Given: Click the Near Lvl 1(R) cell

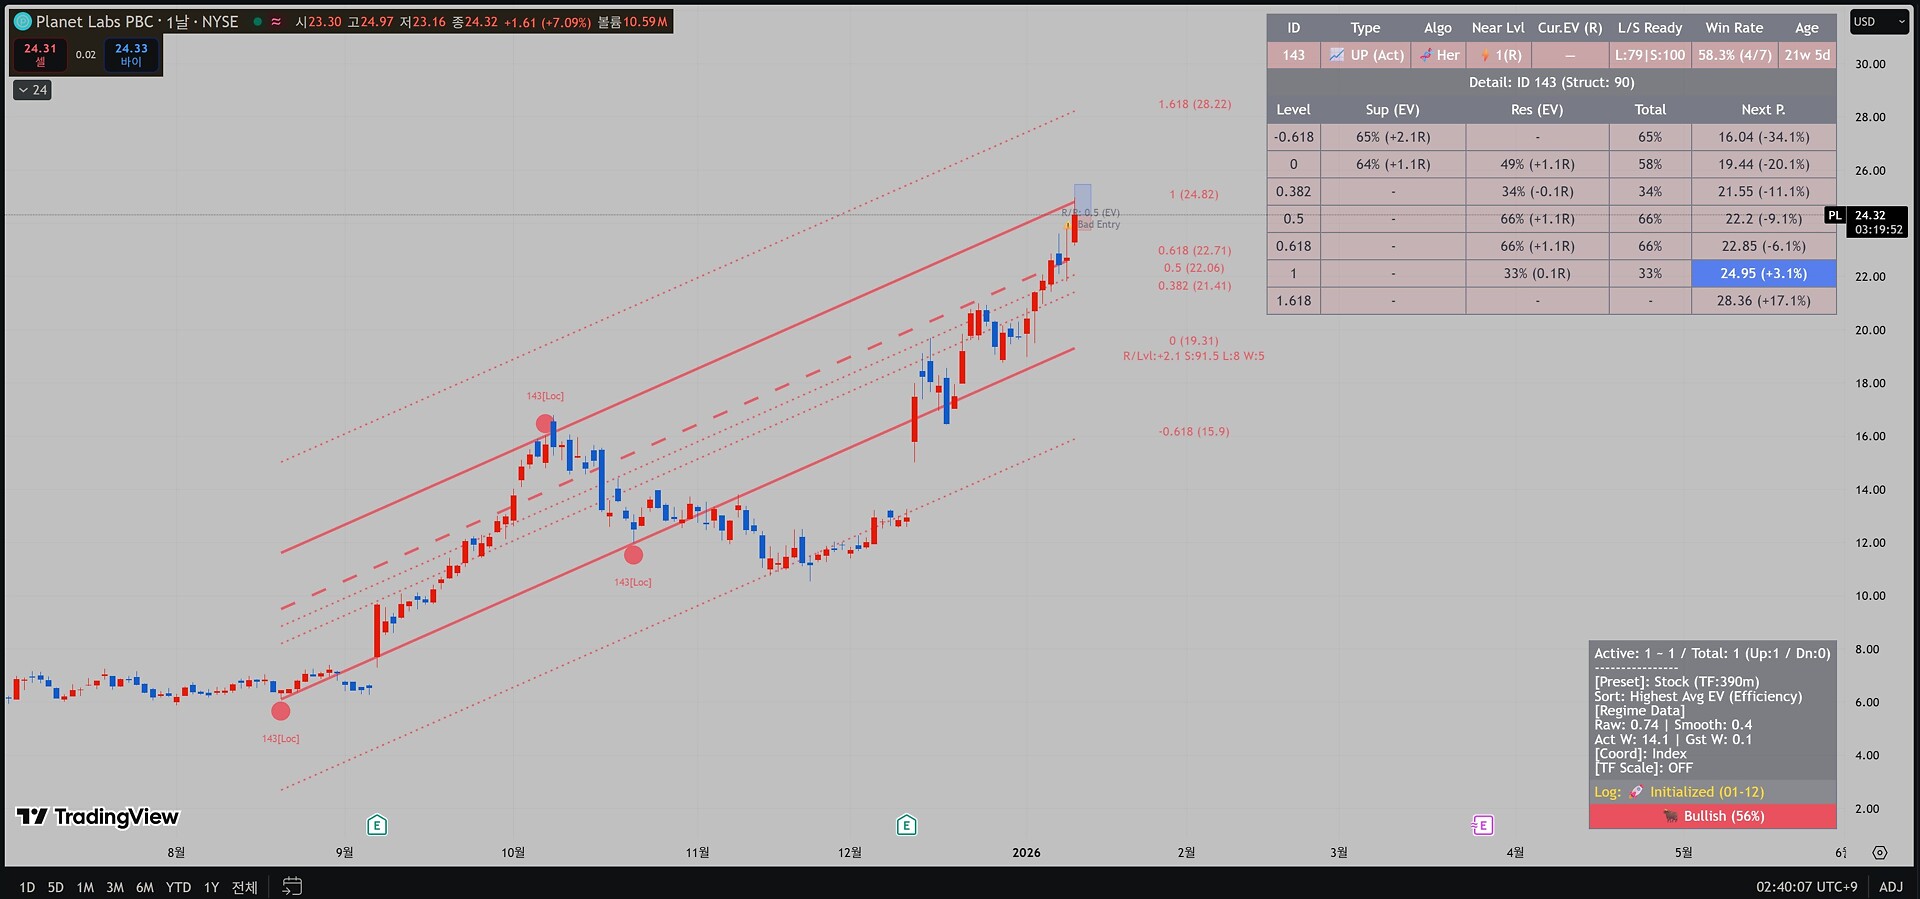Looking at the screenshot, I should 1498,55.
